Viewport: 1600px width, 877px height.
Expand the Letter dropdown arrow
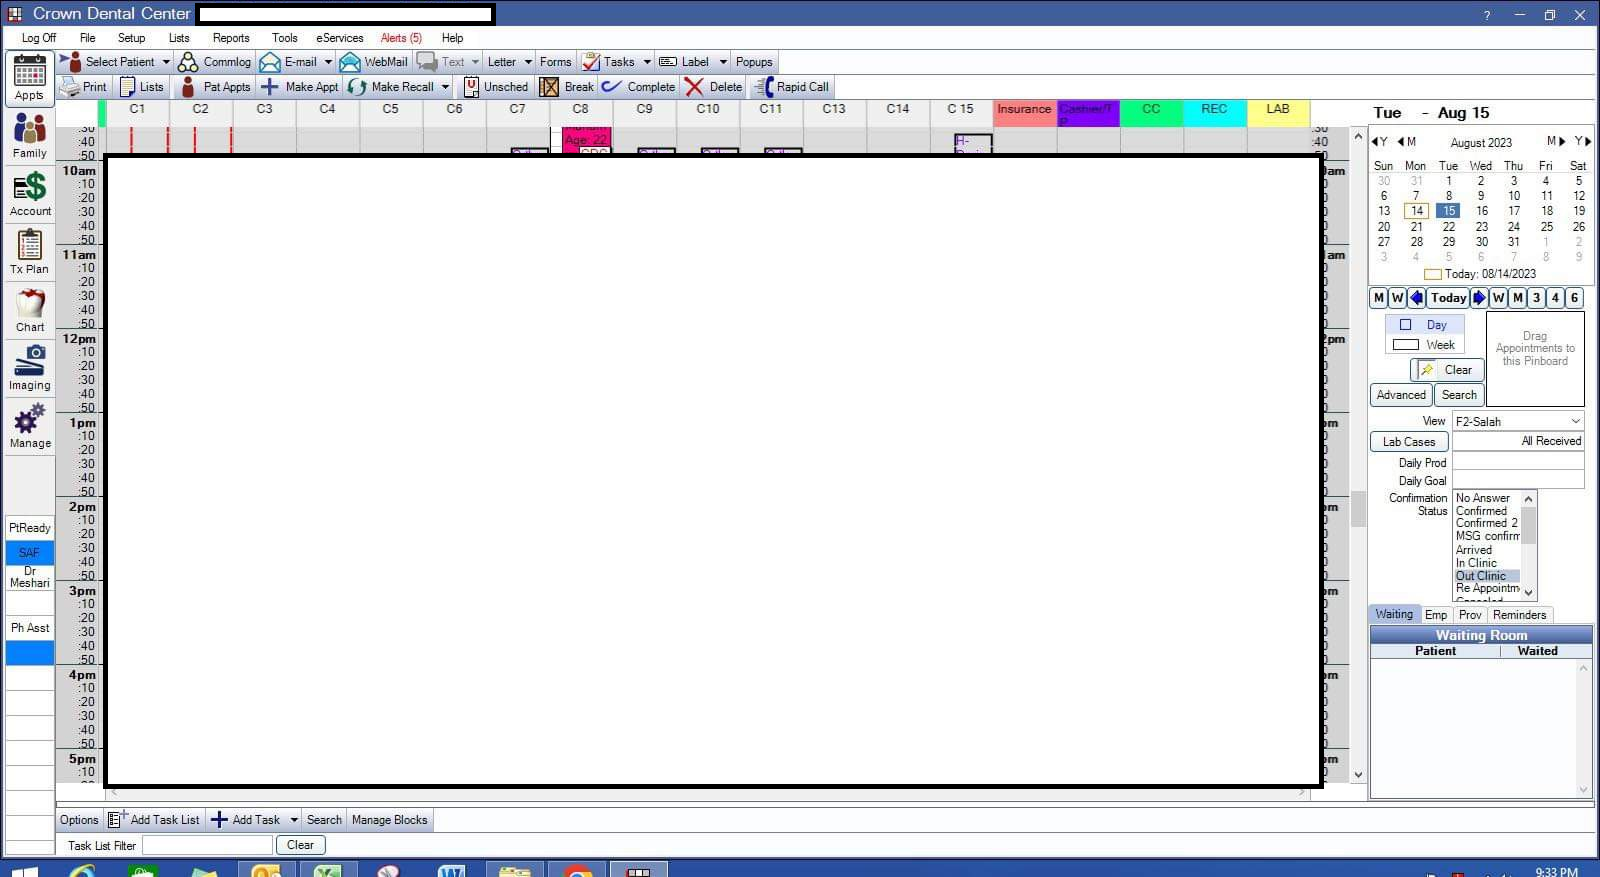click(x=528, y=62)
